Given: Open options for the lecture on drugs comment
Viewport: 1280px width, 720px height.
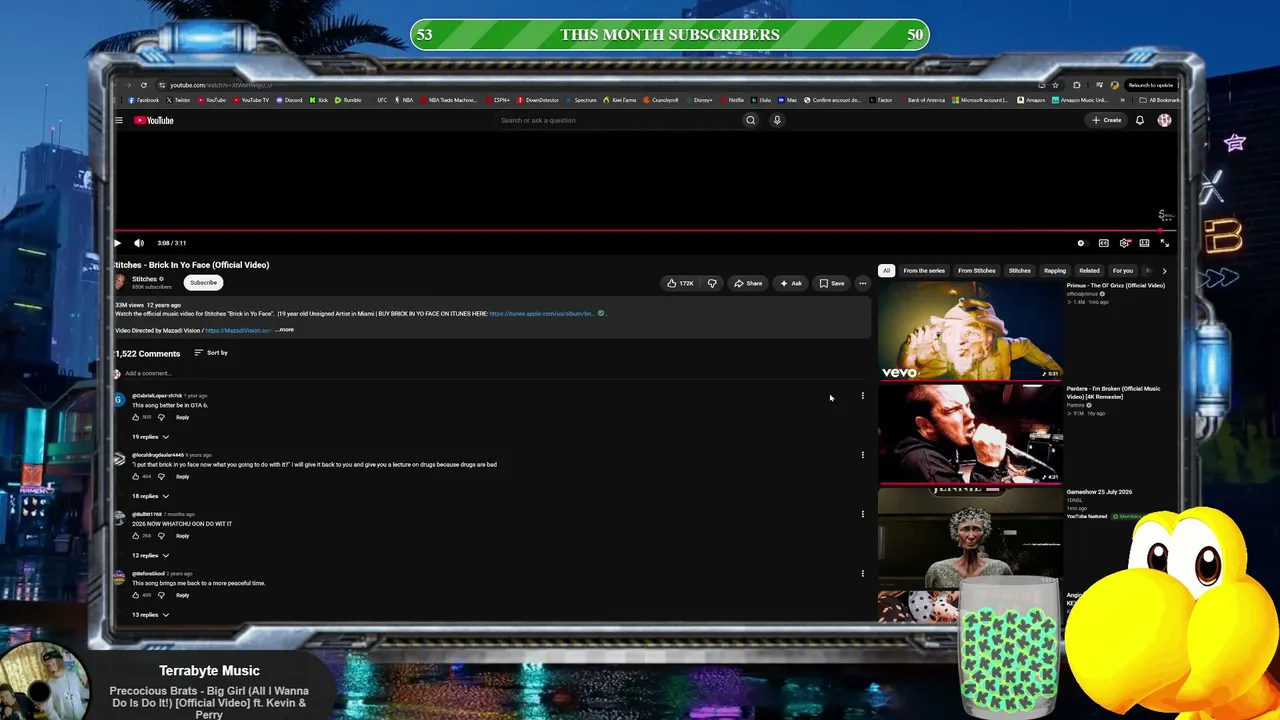Looking at the screenshot, I should point(862,455).
